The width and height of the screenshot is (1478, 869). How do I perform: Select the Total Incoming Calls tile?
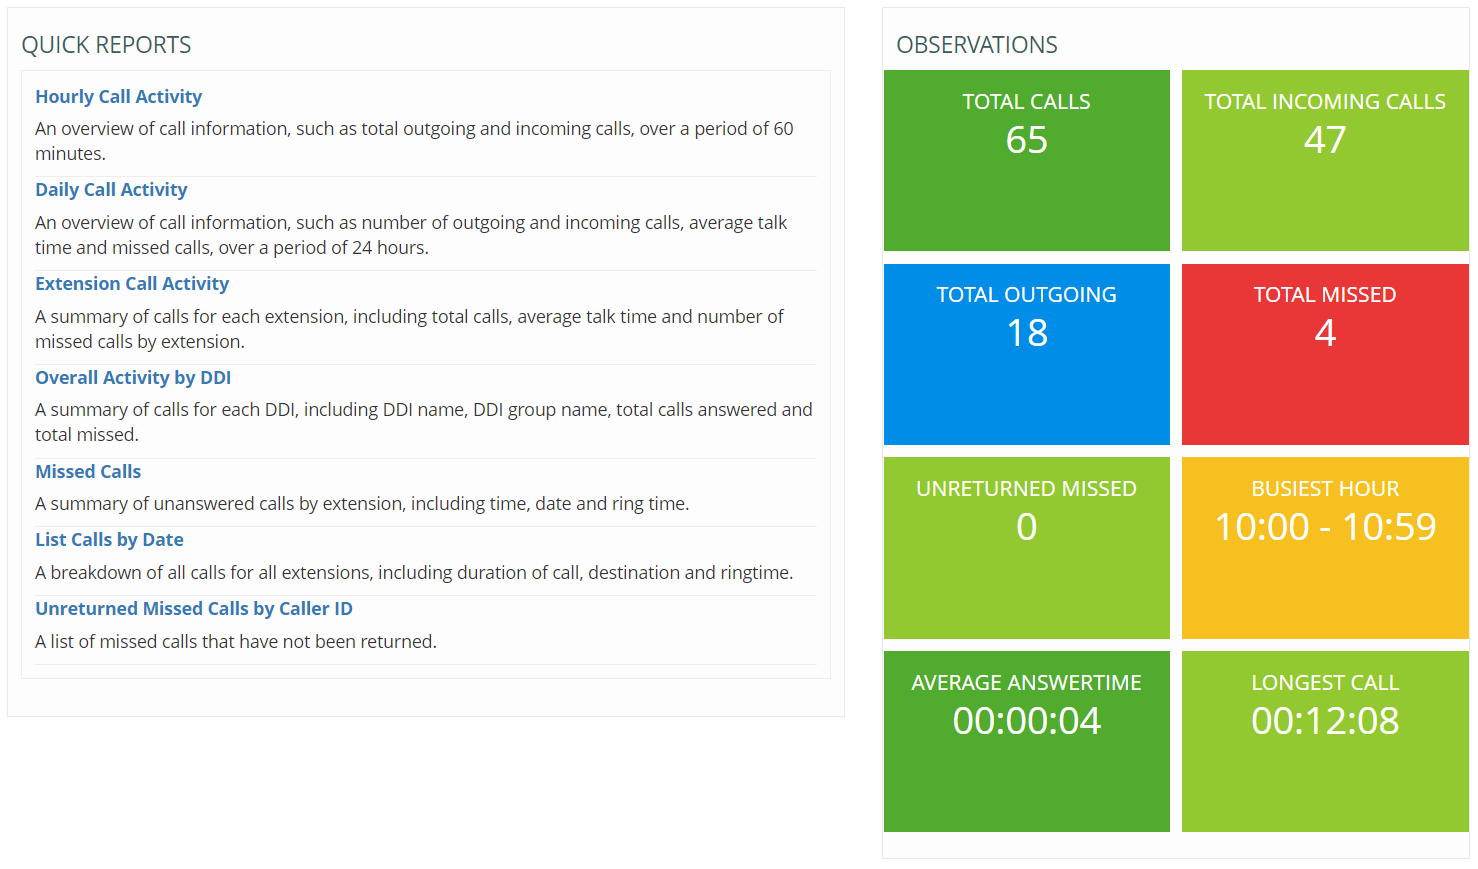tap(1324, 160)
